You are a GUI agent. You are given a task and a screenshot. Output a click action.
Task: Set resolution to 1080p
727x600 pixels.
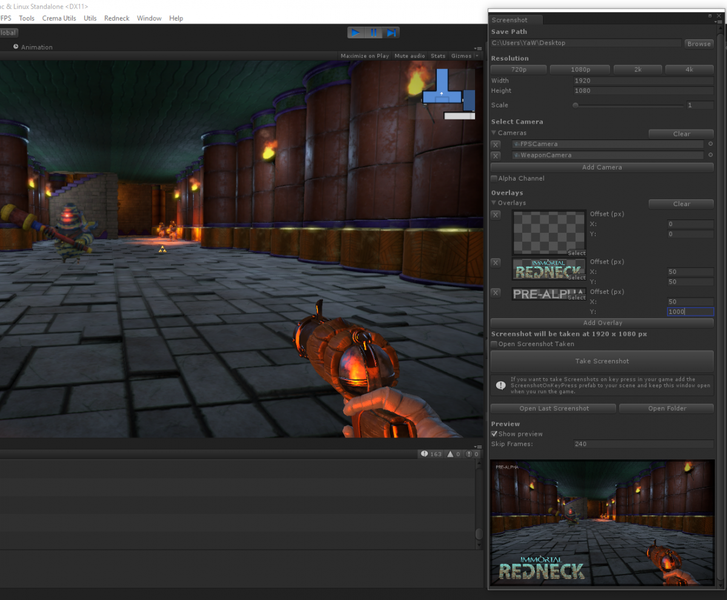point(580,69)
